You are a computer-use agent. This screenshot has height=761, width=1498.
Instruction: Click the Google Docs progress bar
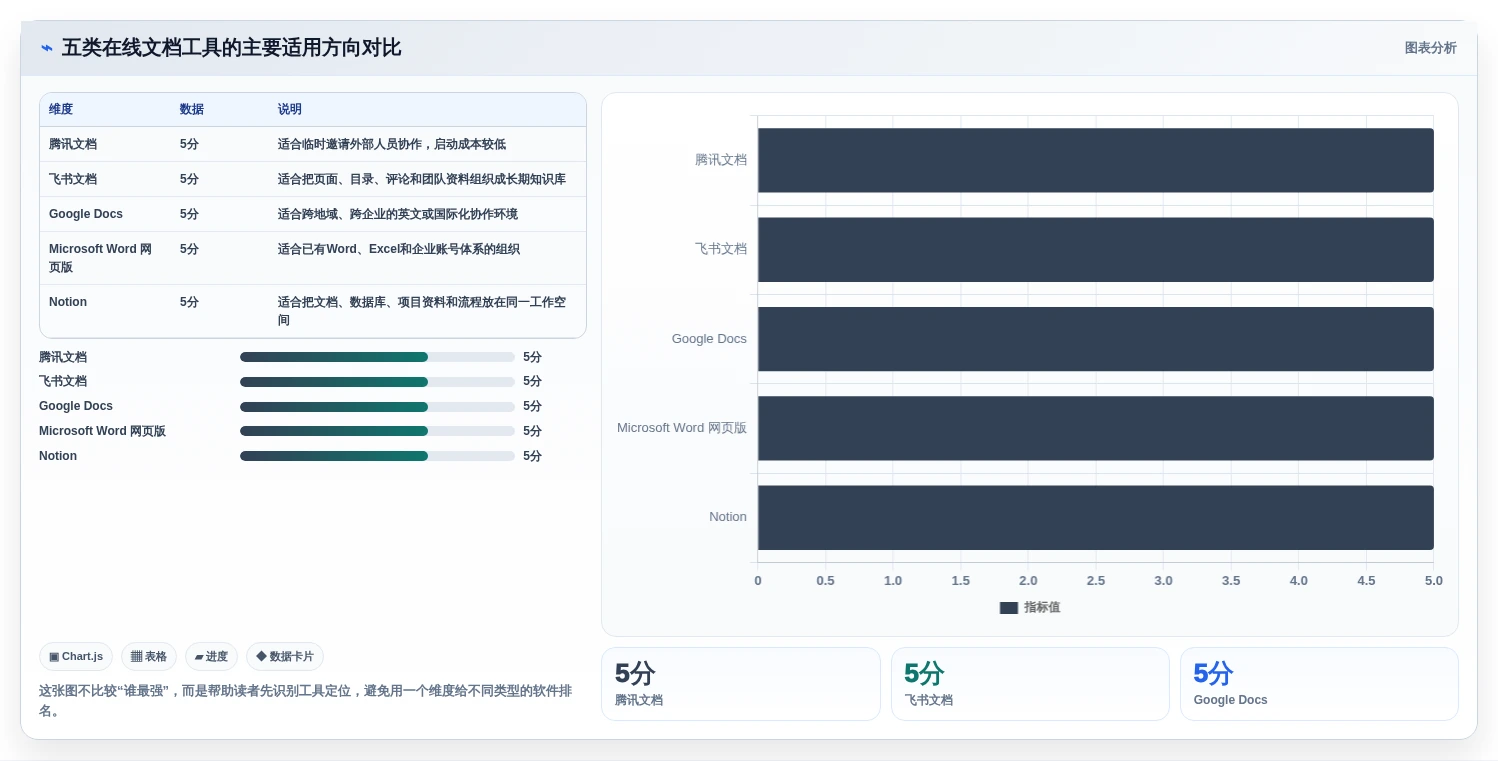click(x=377, y=407)
